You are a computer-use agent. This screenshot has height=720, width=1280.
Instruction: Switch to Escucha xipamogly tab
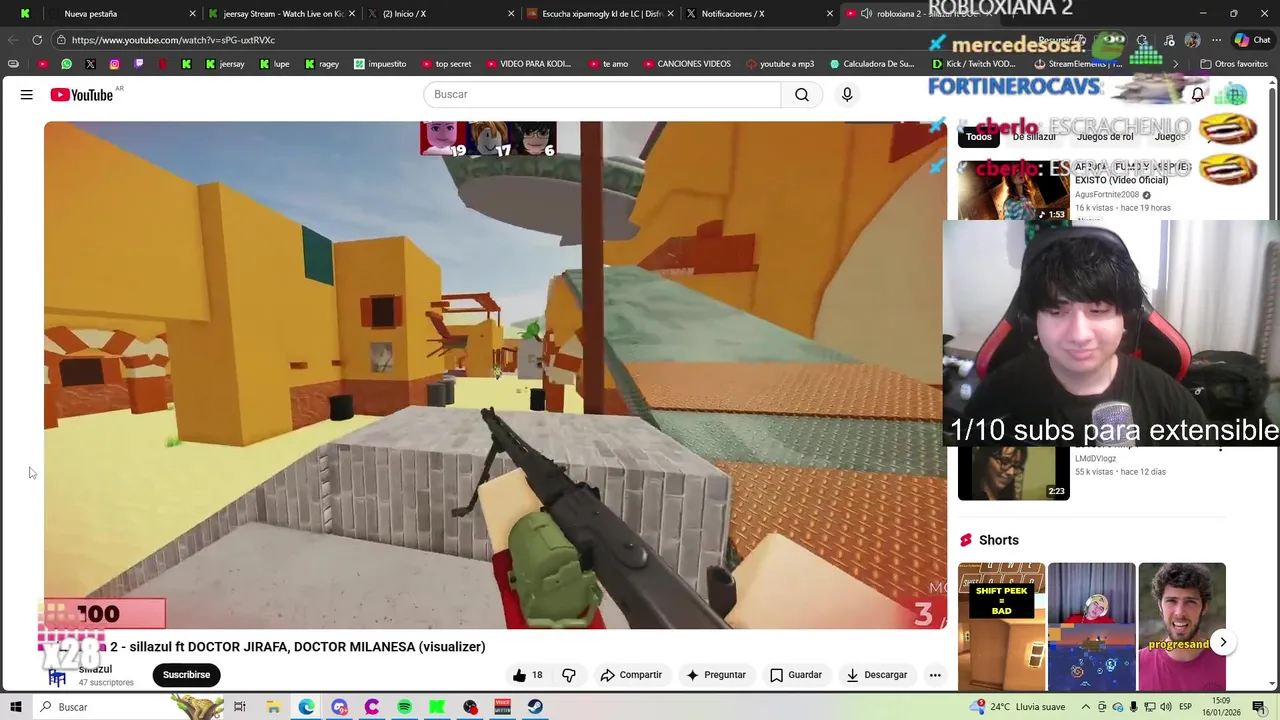point(598,14)
